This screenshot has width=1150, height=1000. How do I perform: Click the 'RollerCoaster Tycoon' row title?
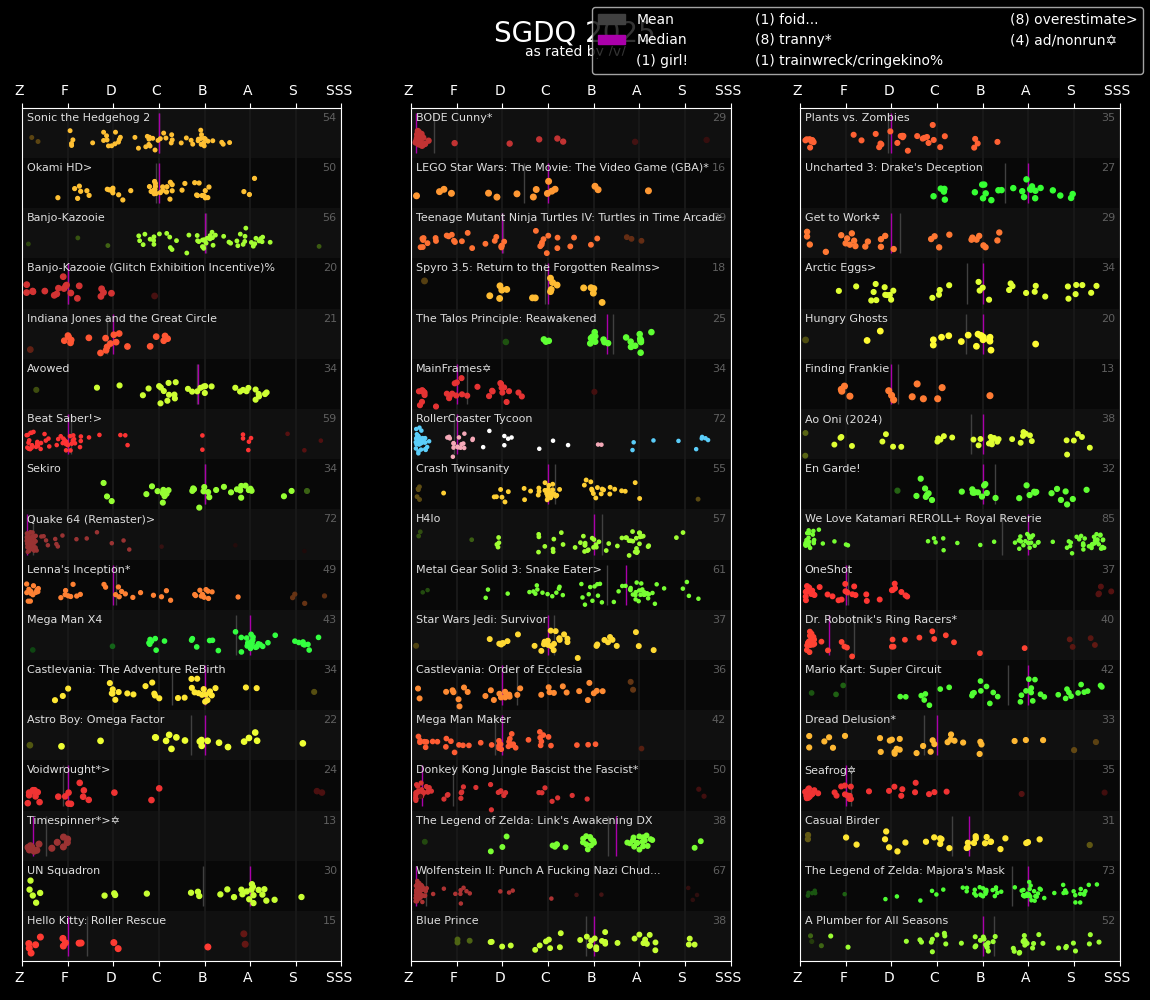click(474, 418)
